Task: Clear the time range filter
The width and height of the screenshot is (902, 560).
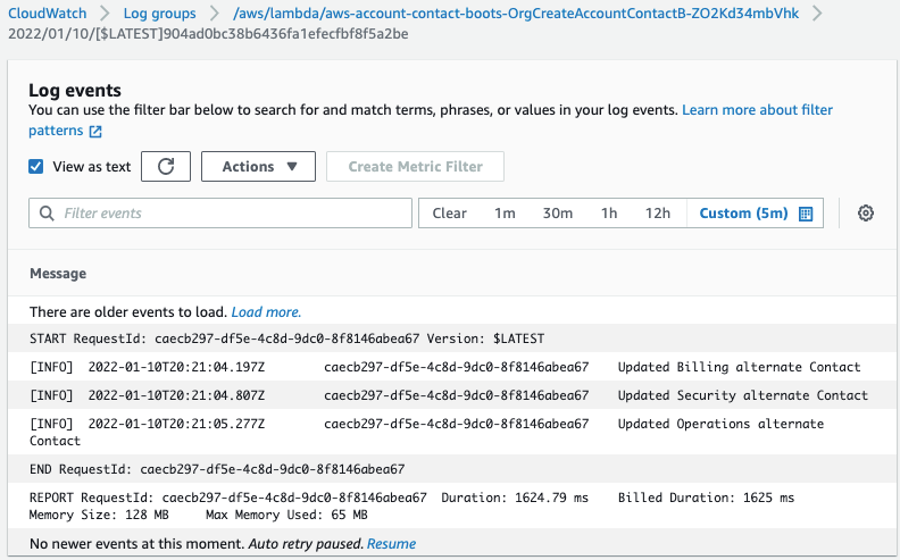Action: 449,213
